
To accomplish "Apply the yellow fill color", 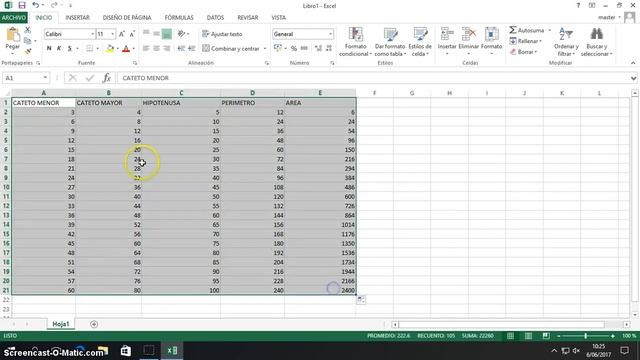I will 110,49.
